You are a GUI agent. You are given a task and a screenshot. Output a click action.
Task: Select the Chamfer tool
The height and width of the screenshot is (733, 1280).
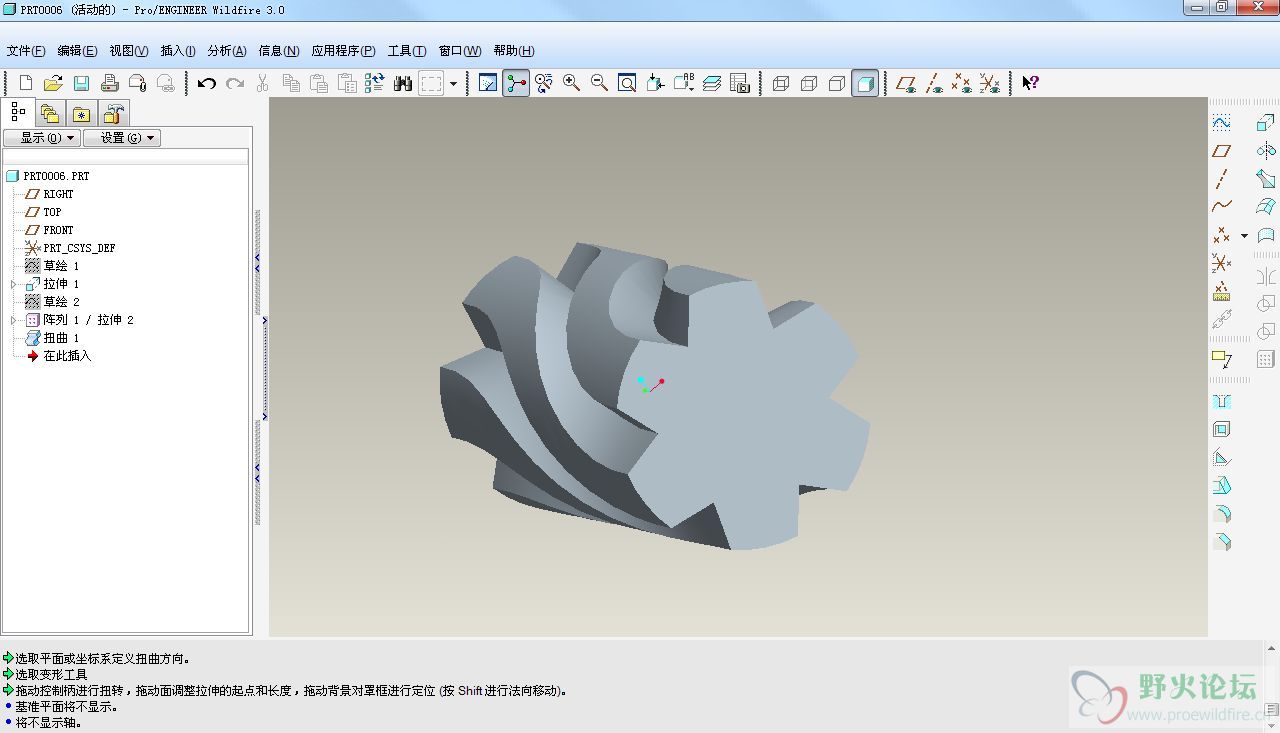click(x=1221, y=542)
